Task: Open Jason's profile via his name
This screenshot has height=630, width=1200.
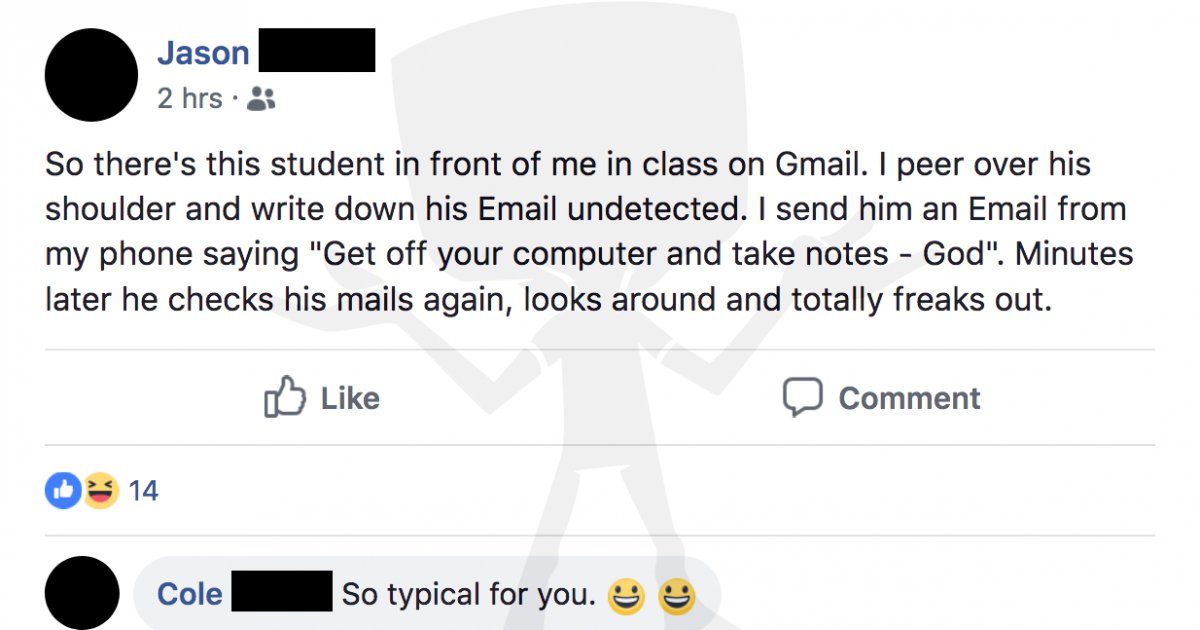Action: coord(204,52)
